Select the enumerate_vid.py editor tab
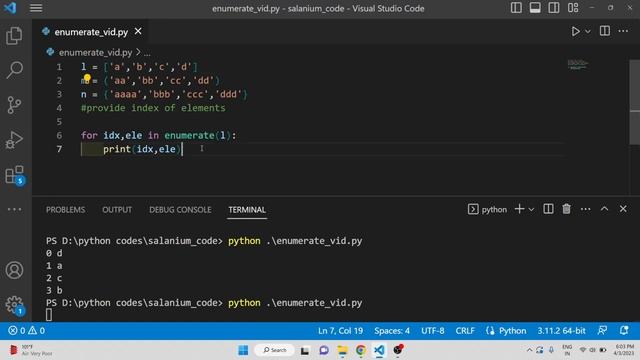640x360 pixels. click(91, 32)
